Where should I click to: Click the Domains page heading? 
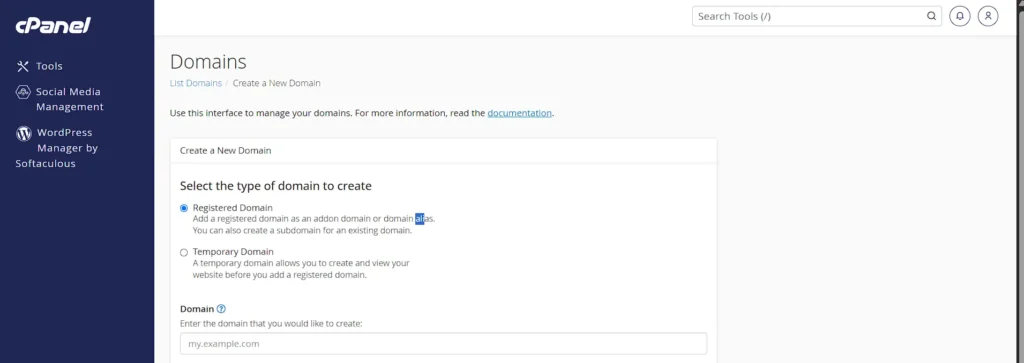click(208, 62)
